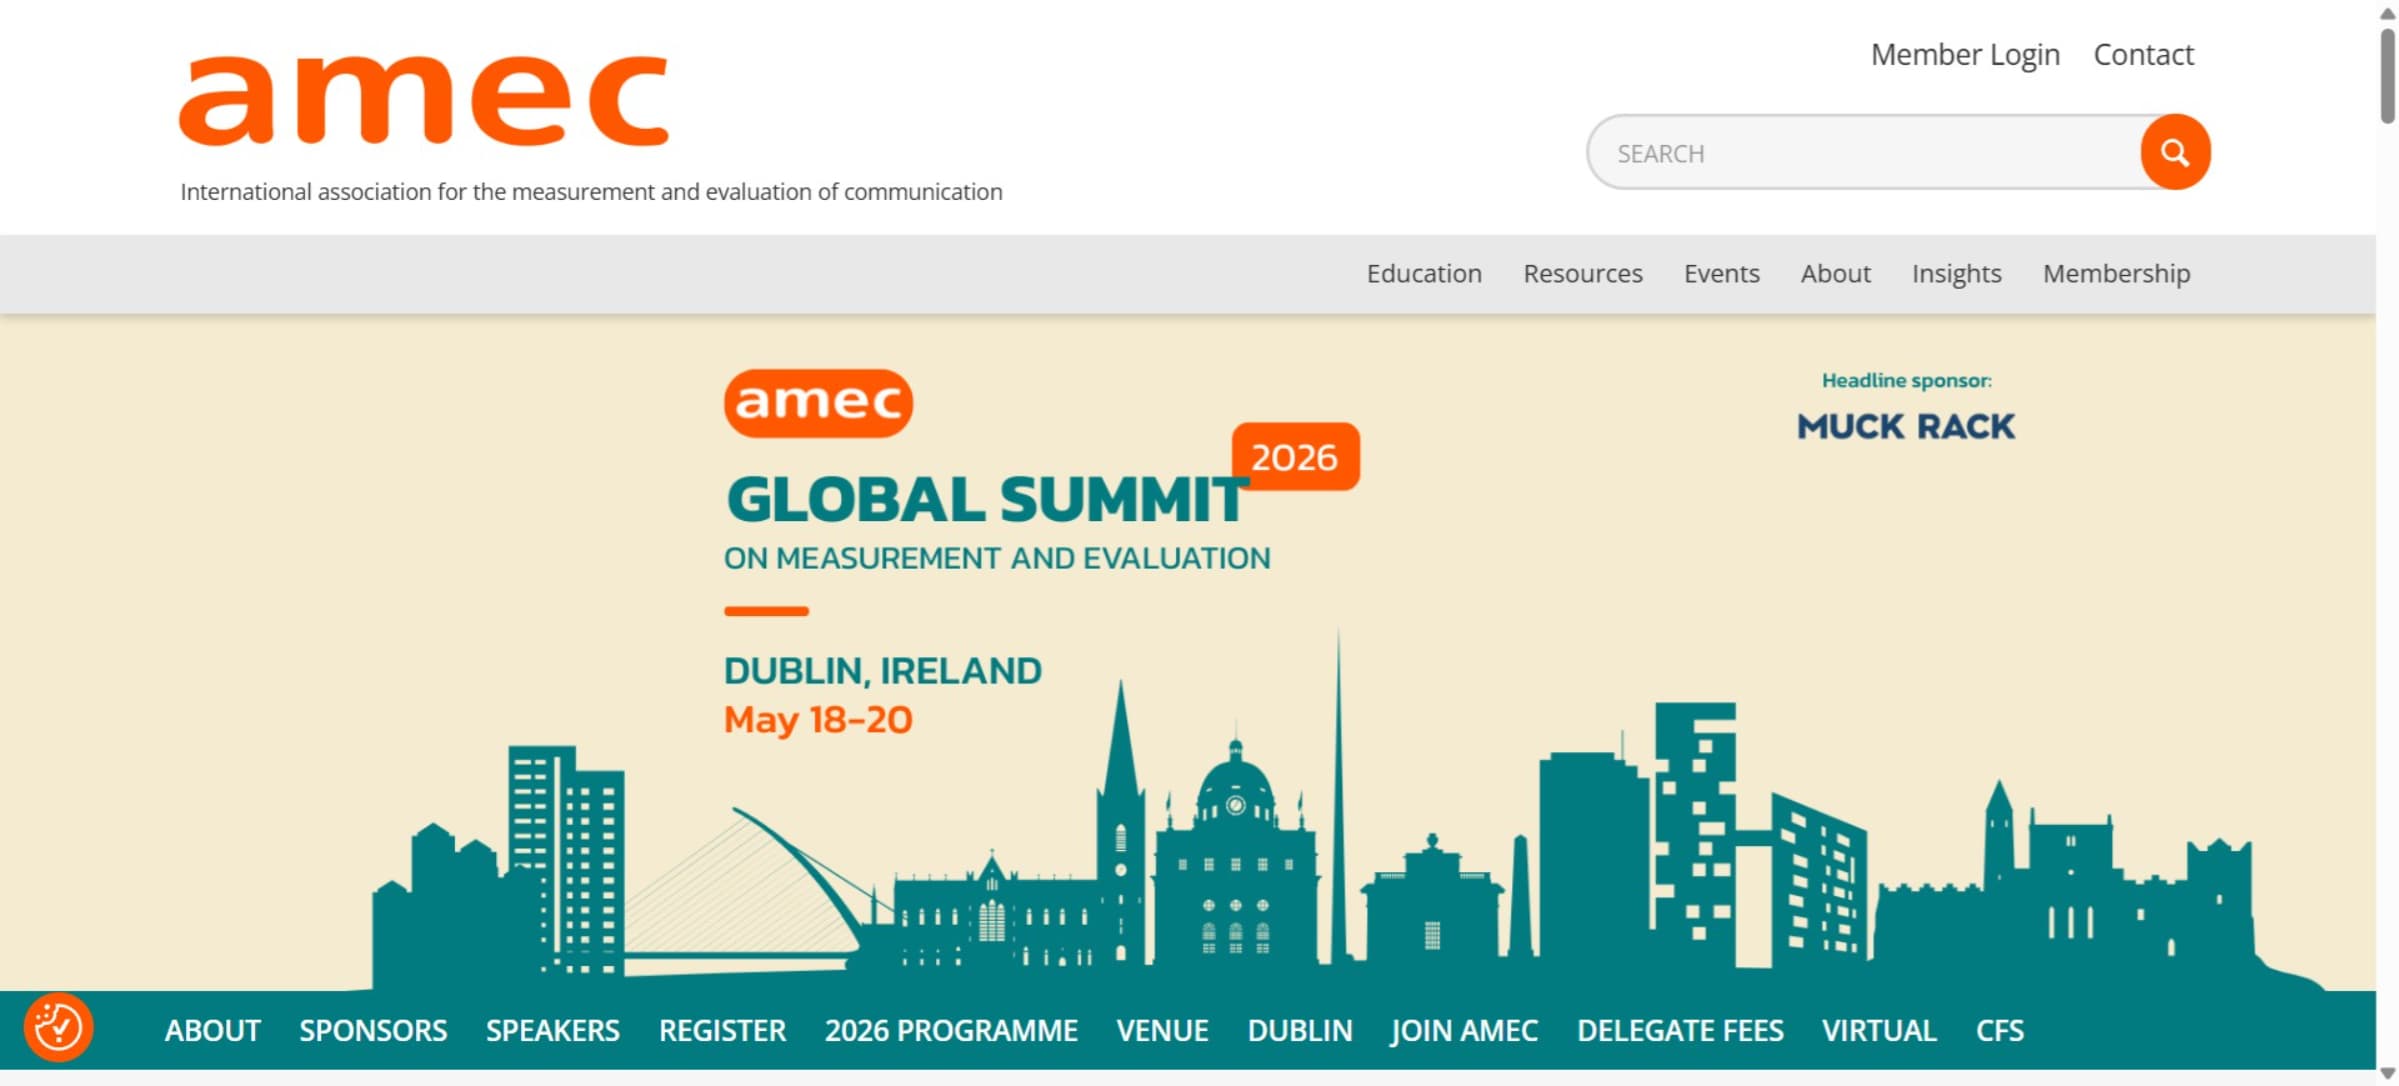Open the Member Login link
2399x1086 pixels.
tap(1965, 55)
